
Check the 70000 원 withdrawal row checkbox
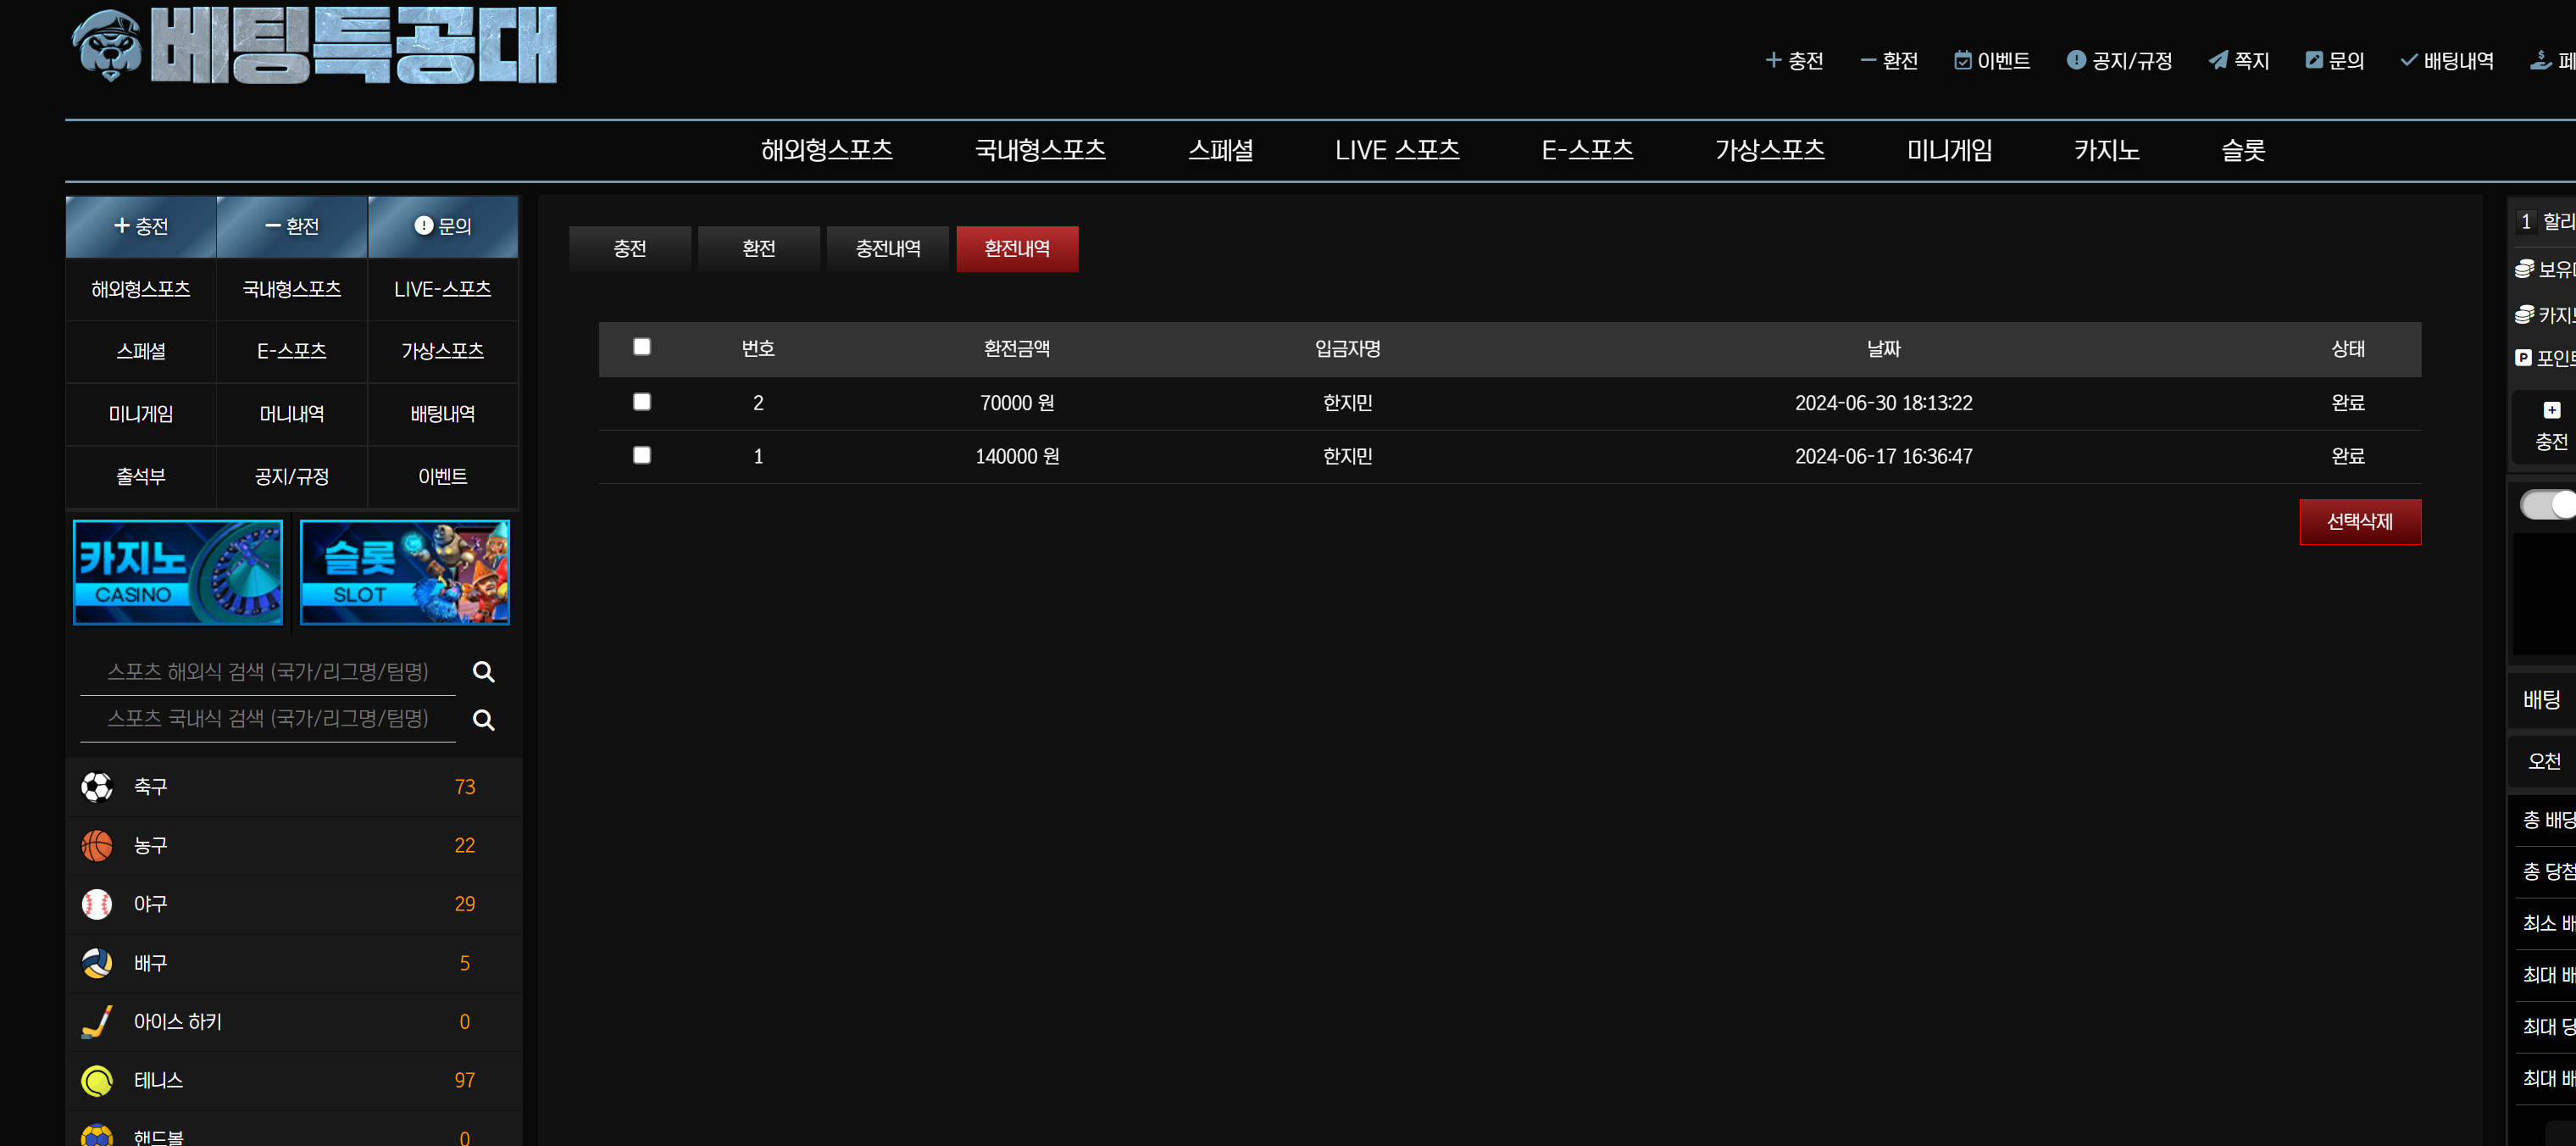point(642,402)
